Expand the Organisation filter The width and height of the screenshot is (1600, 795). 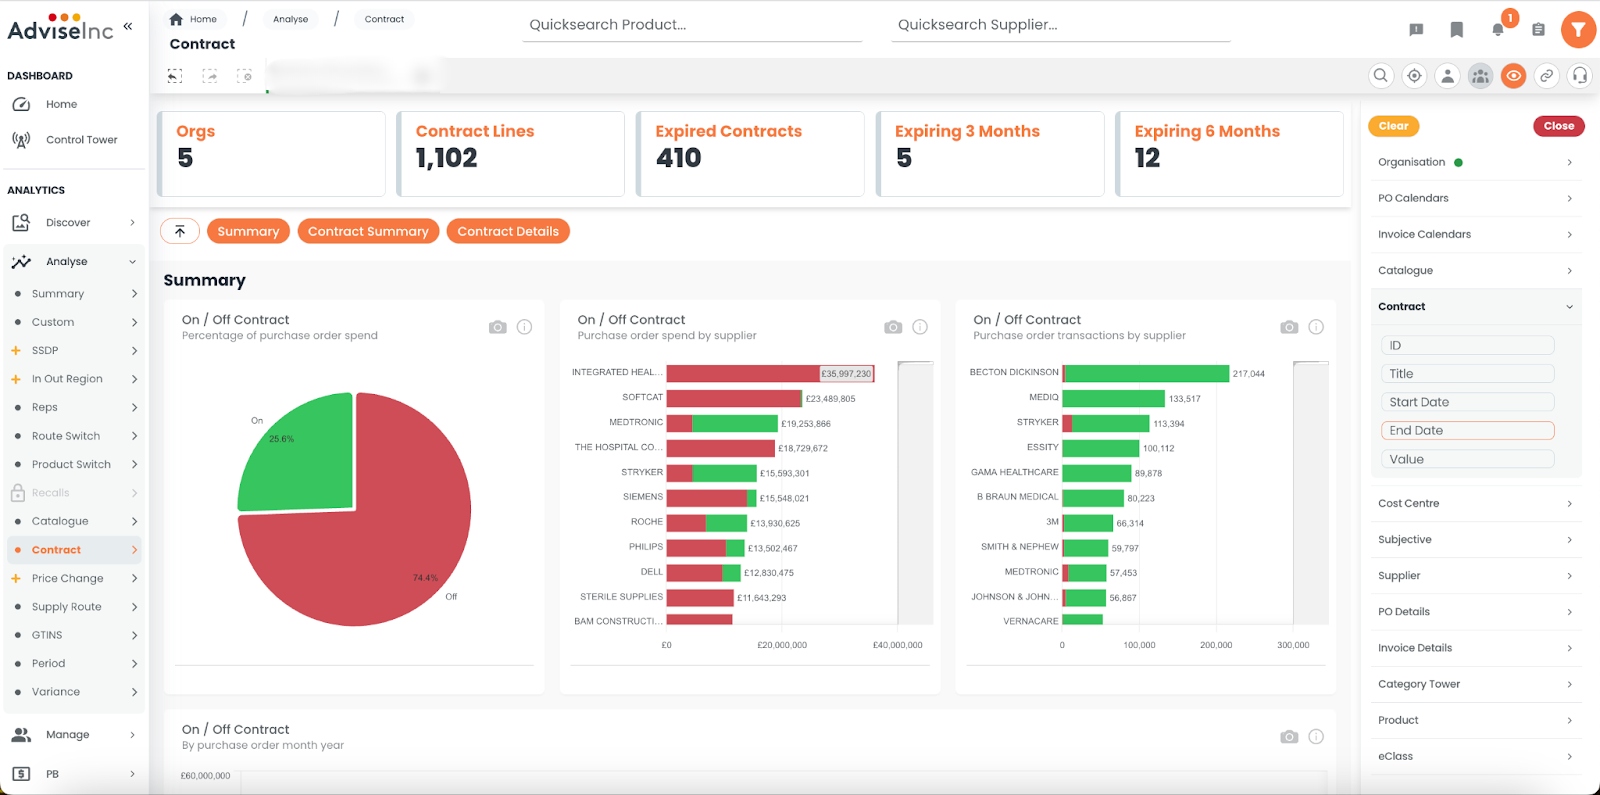point(1475,162)
